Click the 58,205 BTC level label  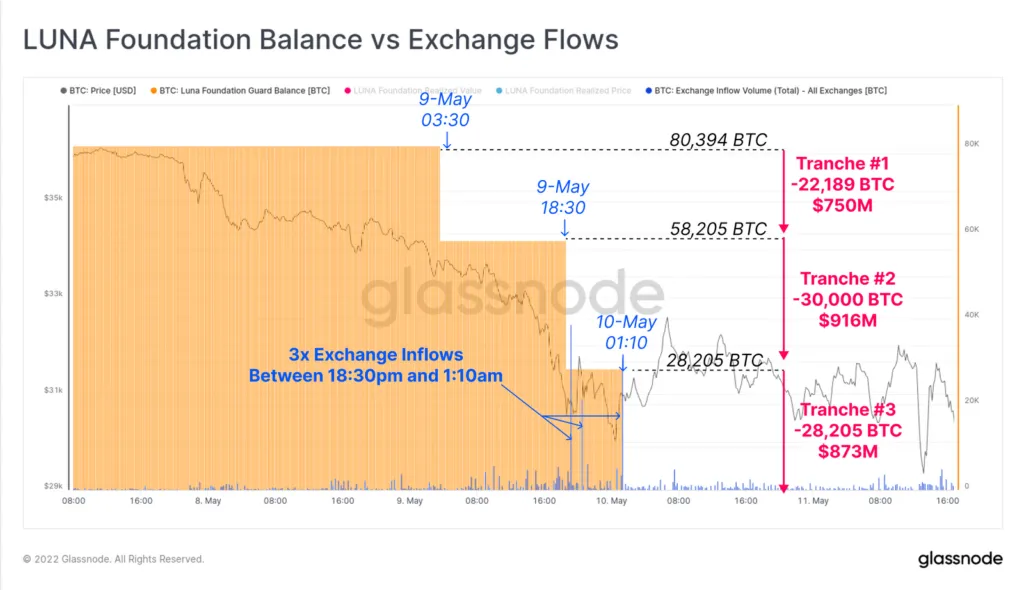[718, 229]
